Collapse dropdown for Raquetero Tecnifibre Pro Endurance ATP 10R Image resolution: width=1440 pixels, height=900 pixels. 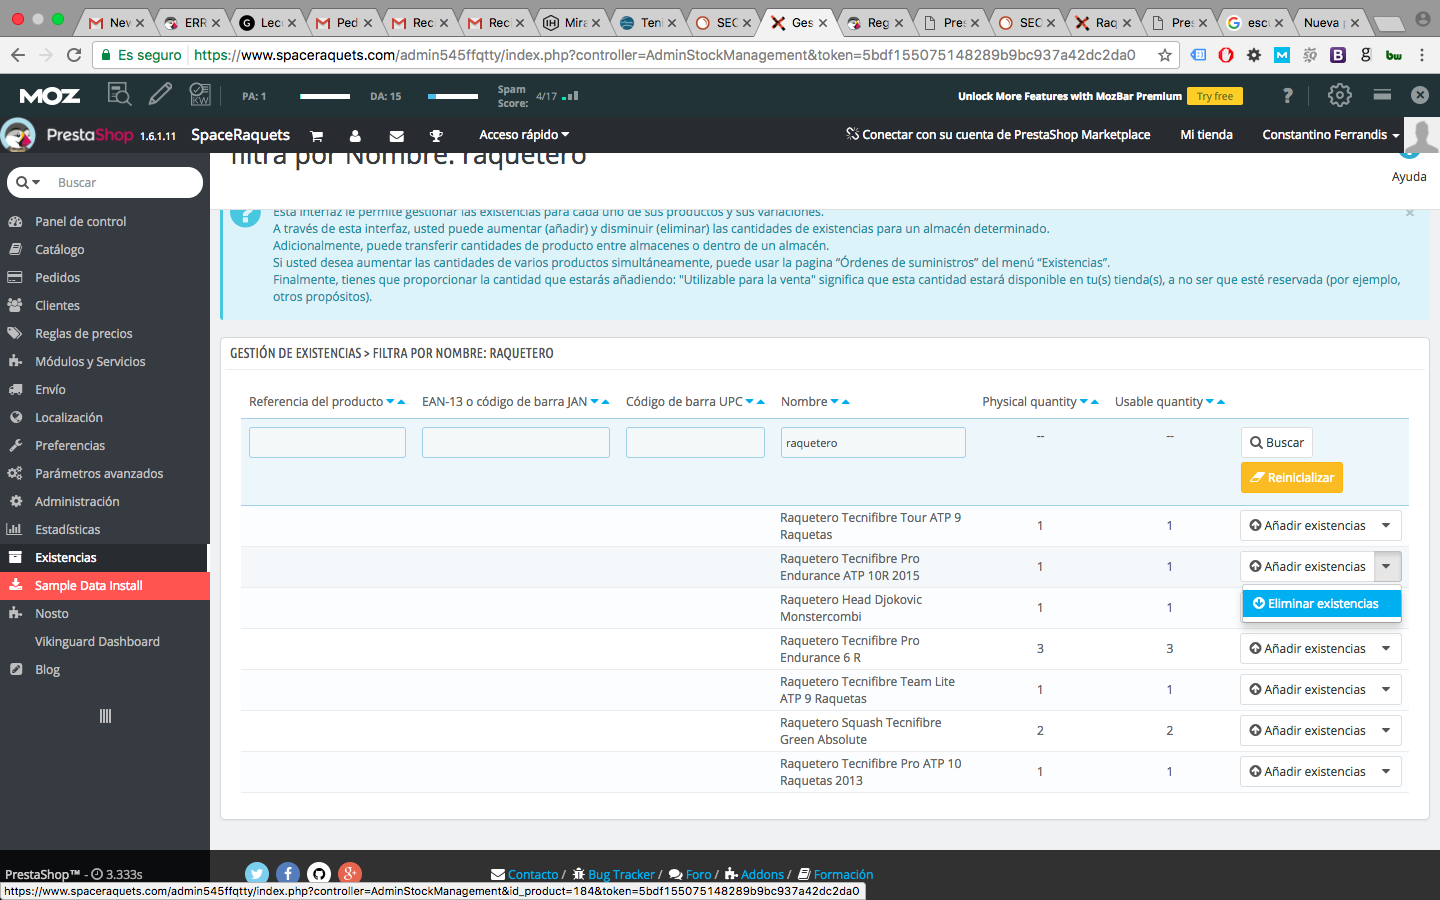pyautogui.click(x=1386, y=566)
